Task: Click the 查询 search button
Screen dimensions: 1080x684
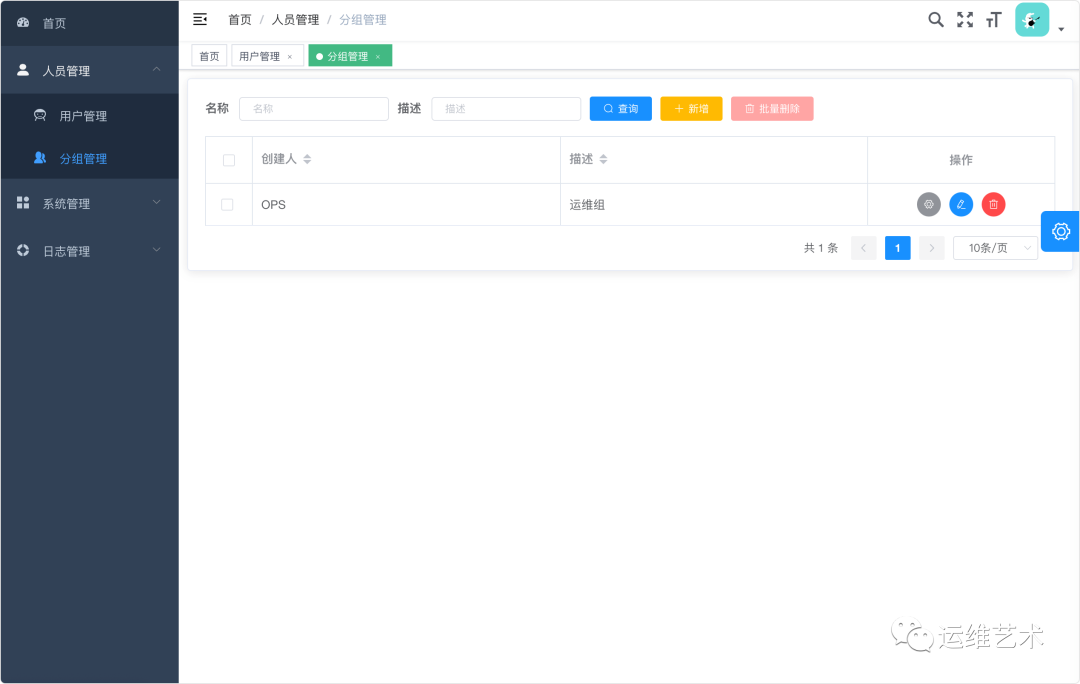Action: pos(620,108)
